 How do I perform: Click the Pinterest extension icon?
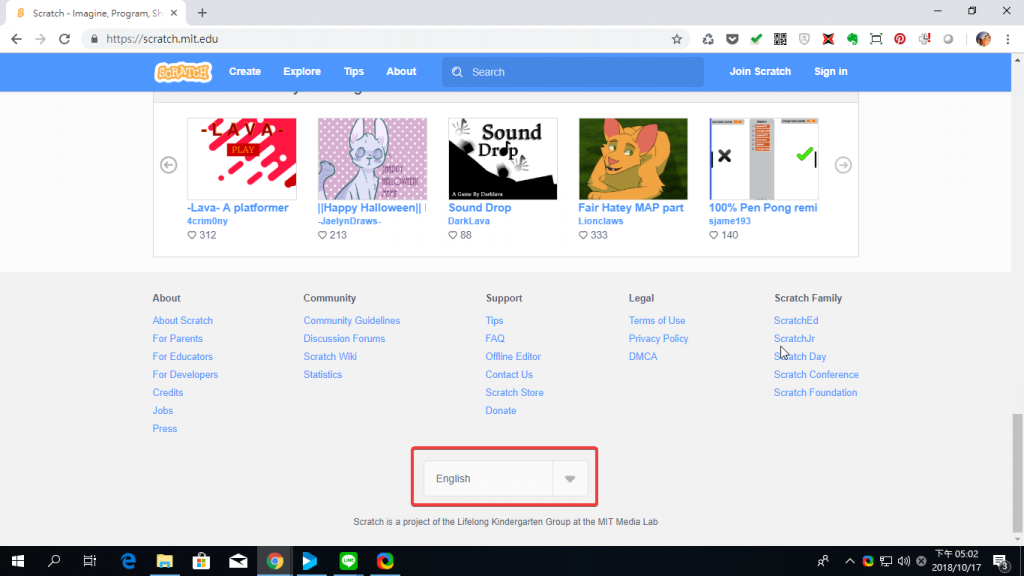pos(900,39)
